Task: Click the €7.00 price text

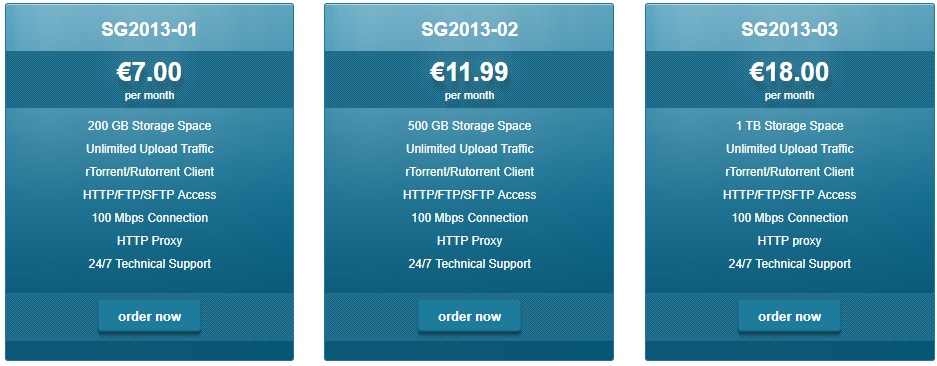Action: [x=149, y=72]
